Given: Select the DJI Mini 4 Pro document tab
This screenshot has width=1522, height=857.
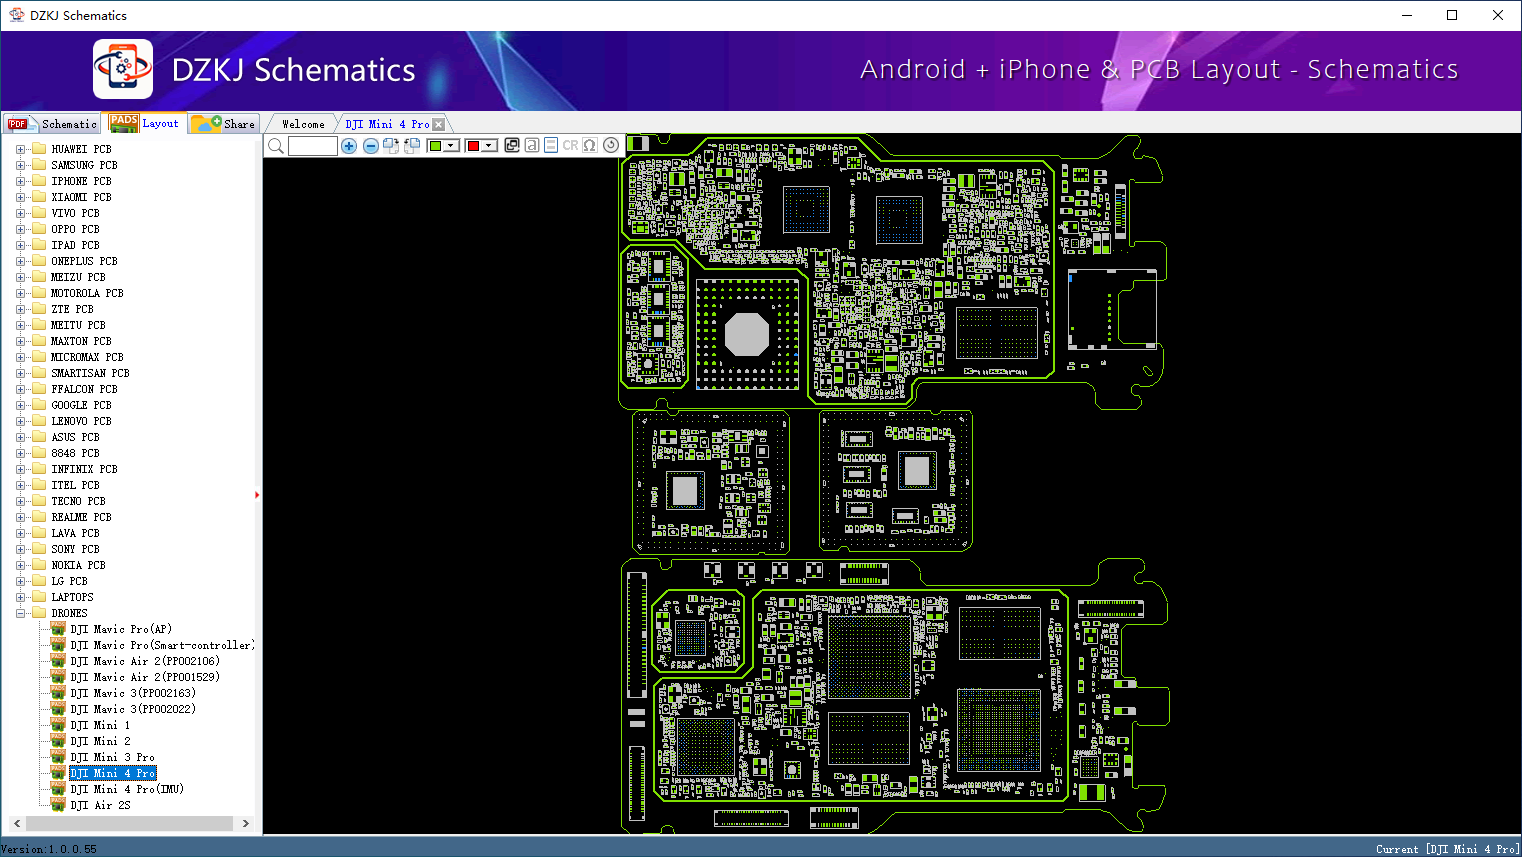Looking at the screenshot, I should (387, 124).
